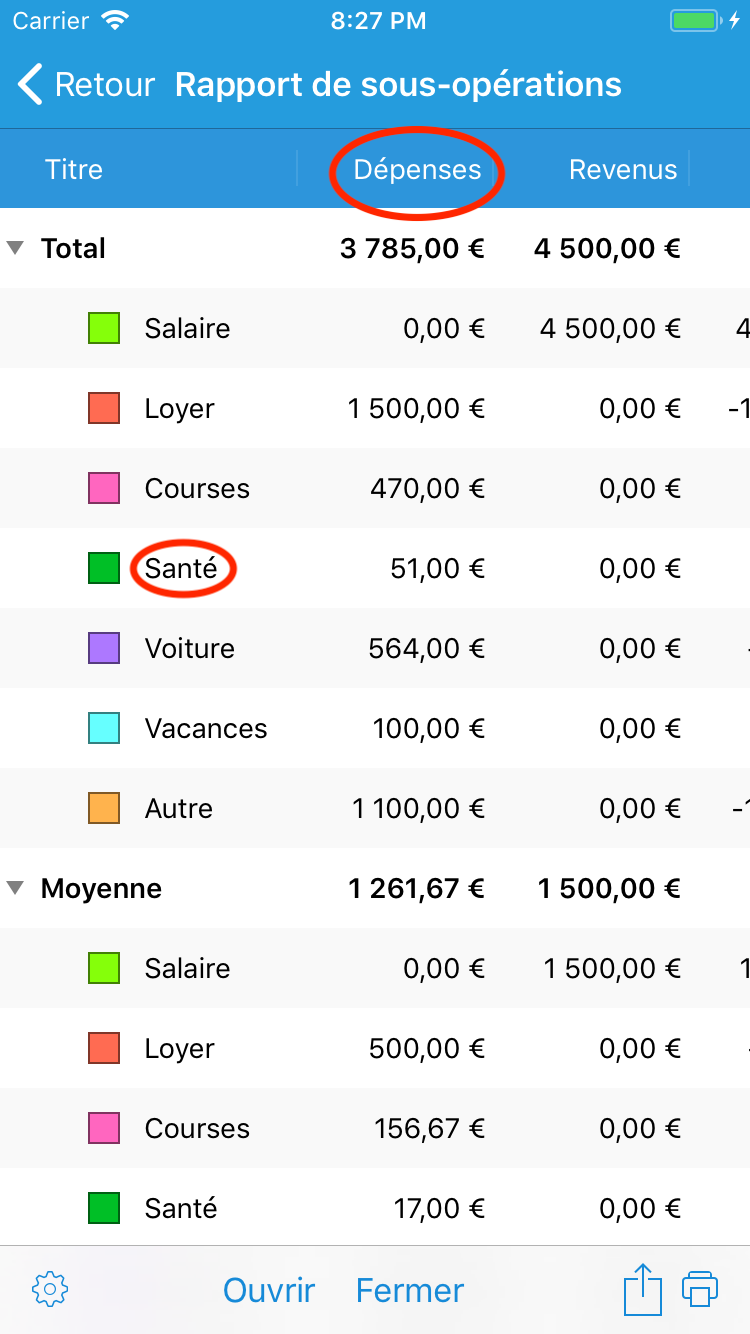Tap the share export icon
The width and height of the screenshot is (750, 1334).
coord(643,1289)
